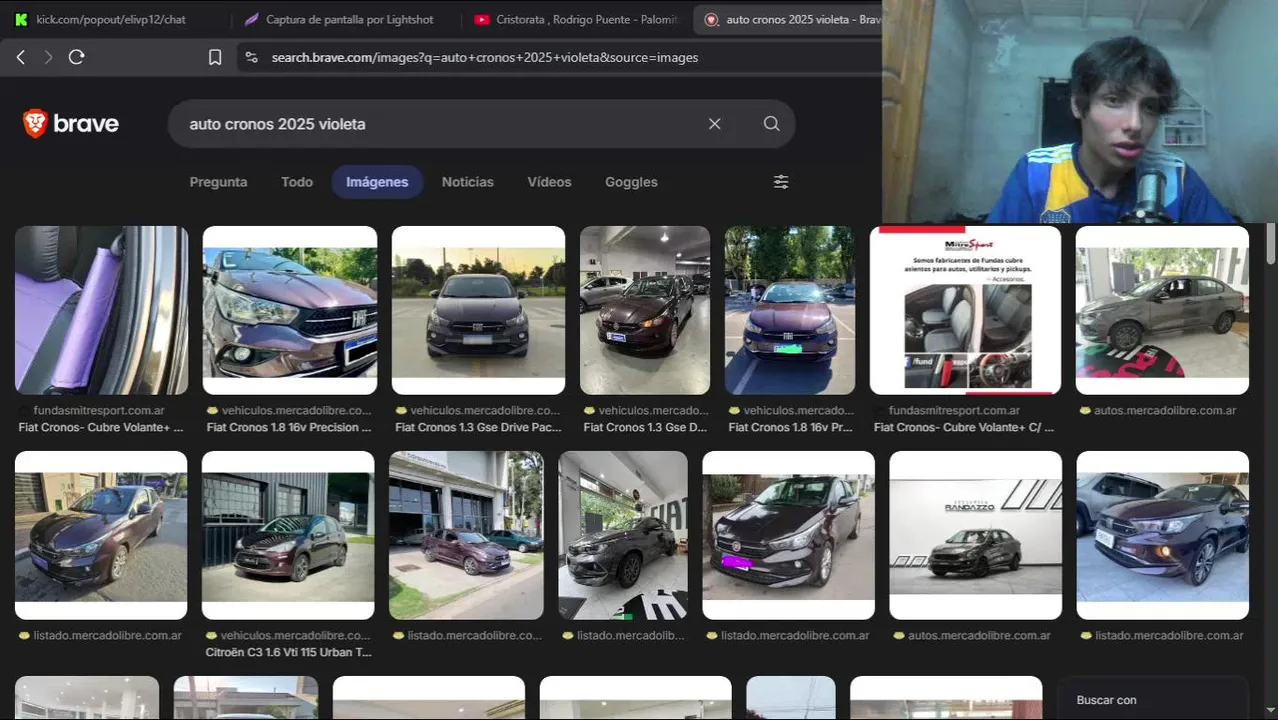Click the search field with auto cronos text

[x=440, y=124]
